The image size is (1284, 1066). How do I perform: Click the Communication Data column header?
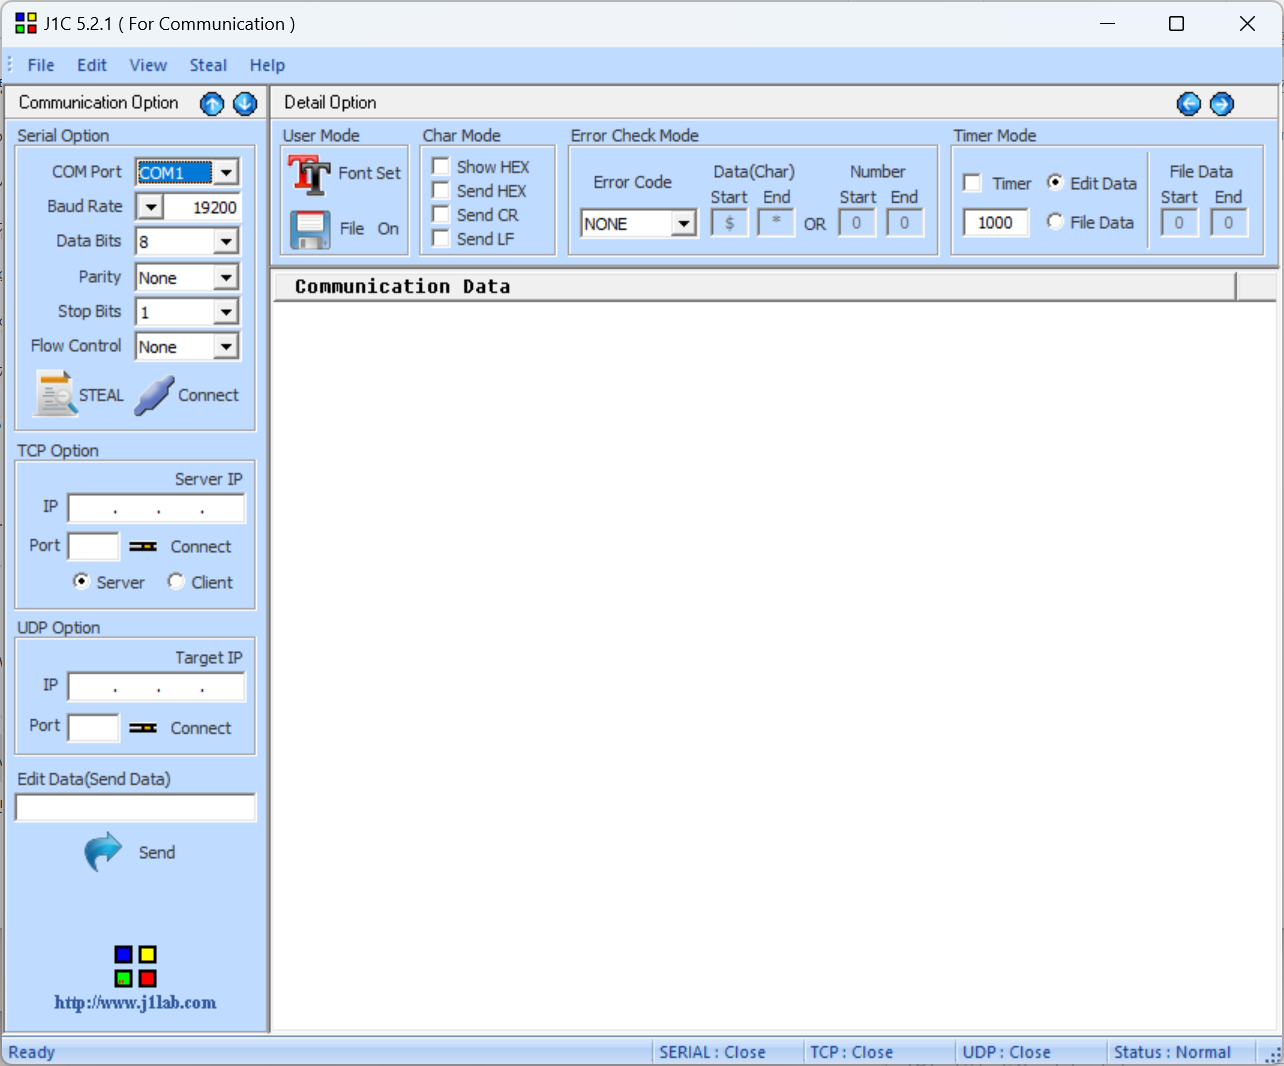pyautogui.click(x=755, y=287)
